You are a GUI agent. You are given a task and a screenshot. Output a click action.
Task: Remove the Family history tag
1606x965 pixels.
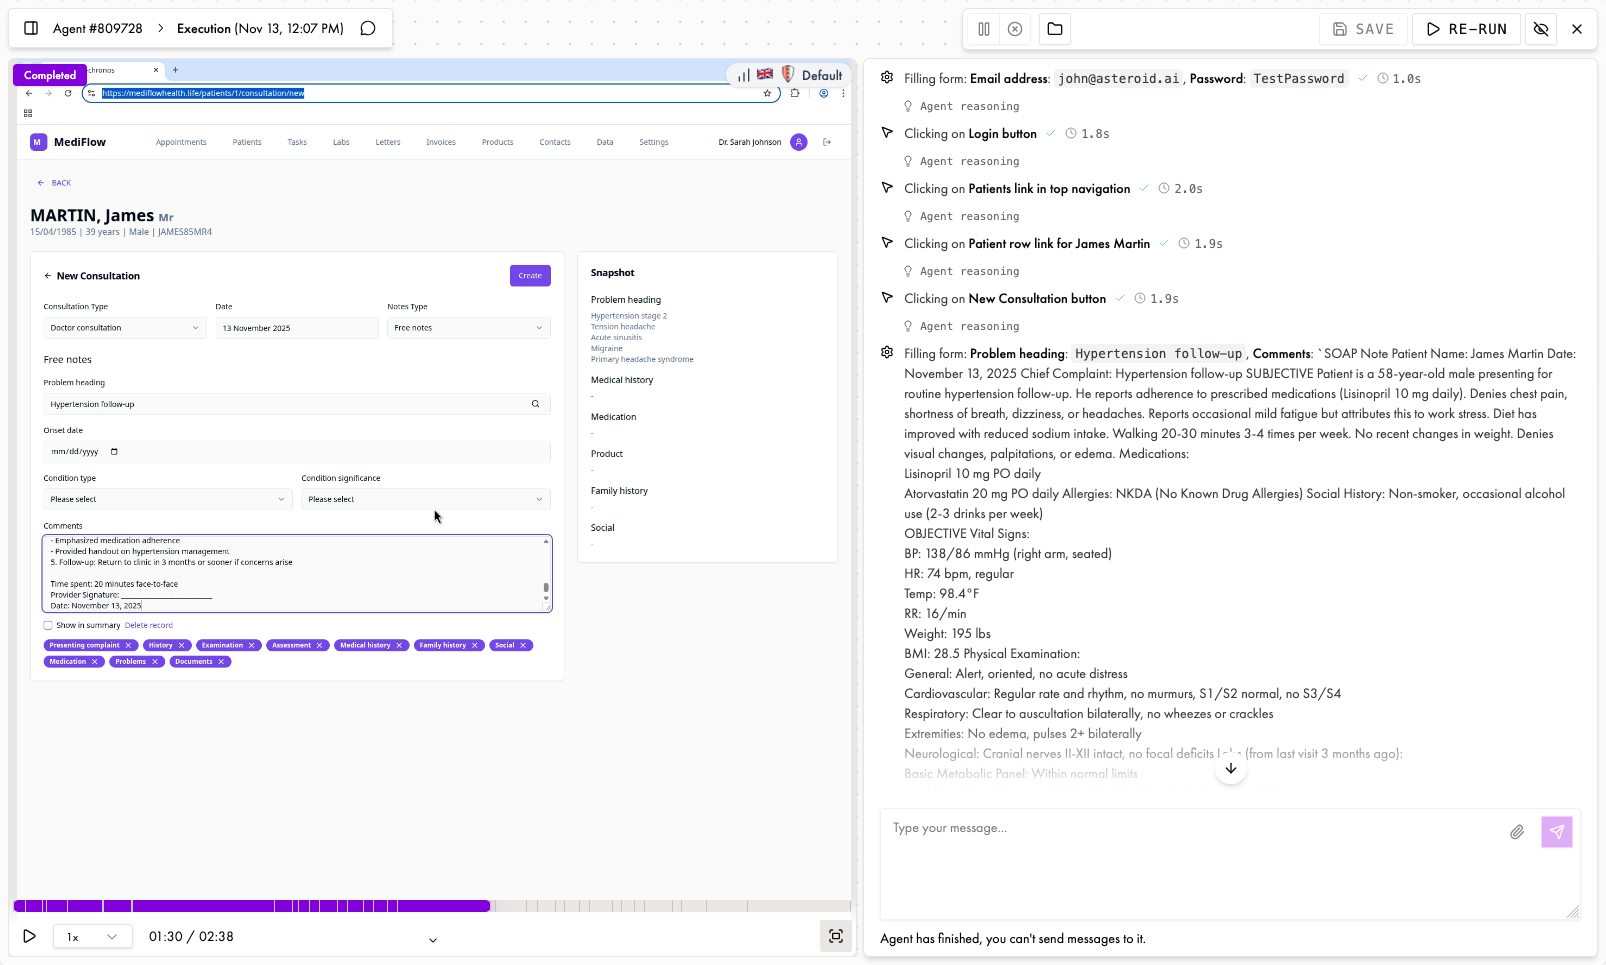click(x=475, y=645)
